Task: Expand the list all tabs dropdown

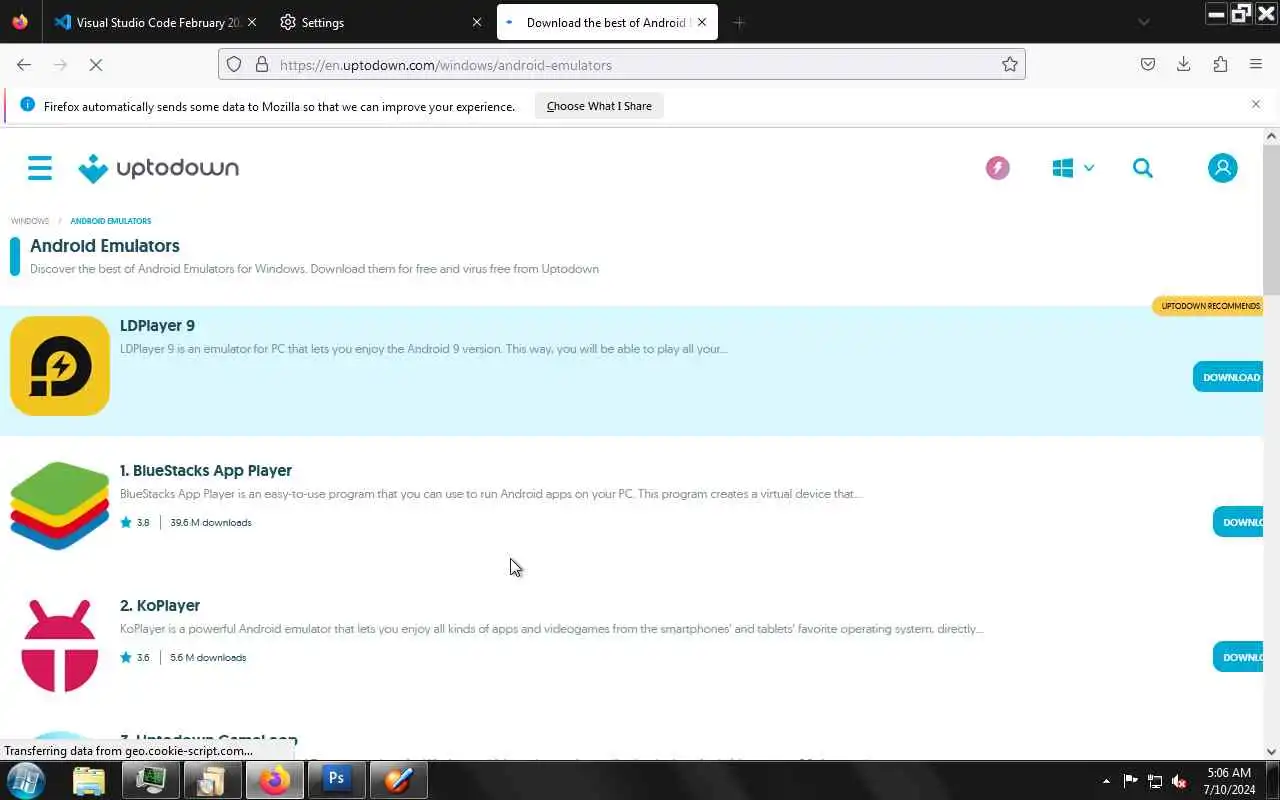Action: 1144,22
